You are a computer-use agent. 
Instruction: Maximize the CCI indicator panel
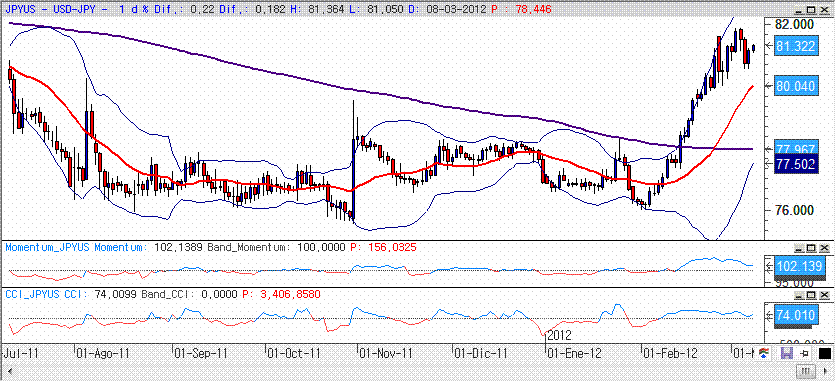[811, 295]
